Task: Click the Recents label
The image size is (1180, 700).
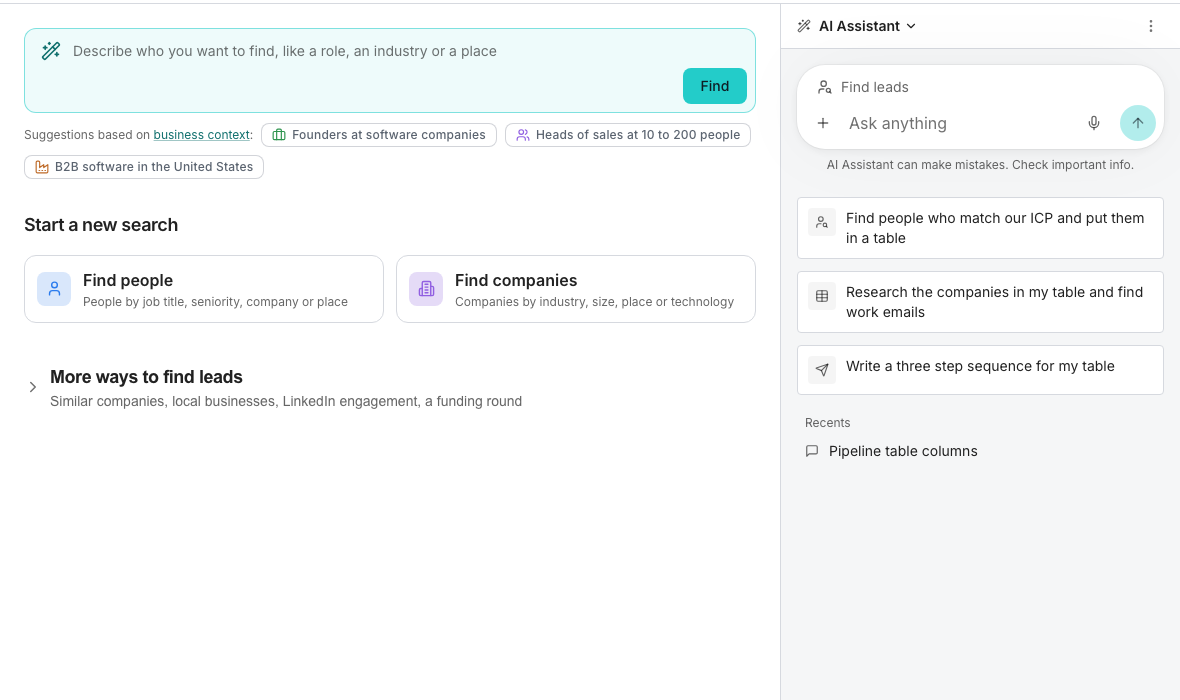Action: pos(827,423)
